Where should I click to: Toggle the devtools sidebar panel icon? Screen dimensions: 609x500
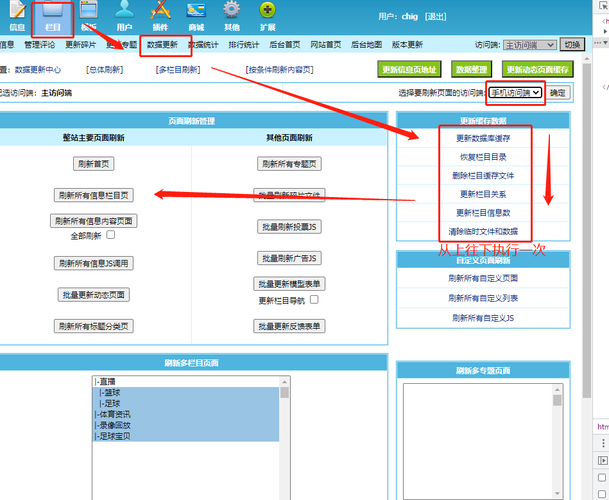coord(603,460)
